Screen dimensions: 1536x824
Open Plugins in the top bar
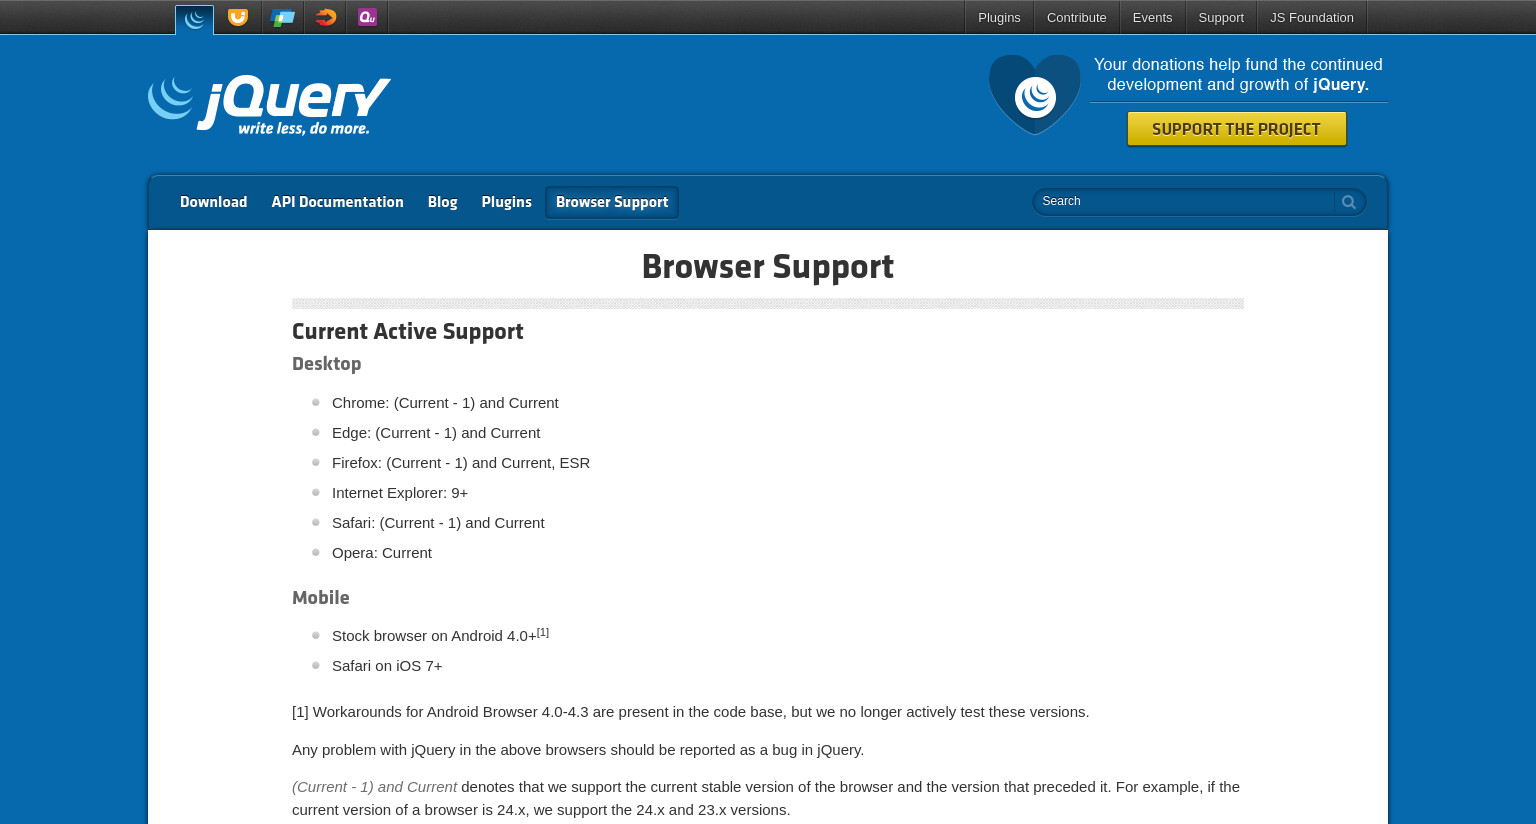click(999, 18)
